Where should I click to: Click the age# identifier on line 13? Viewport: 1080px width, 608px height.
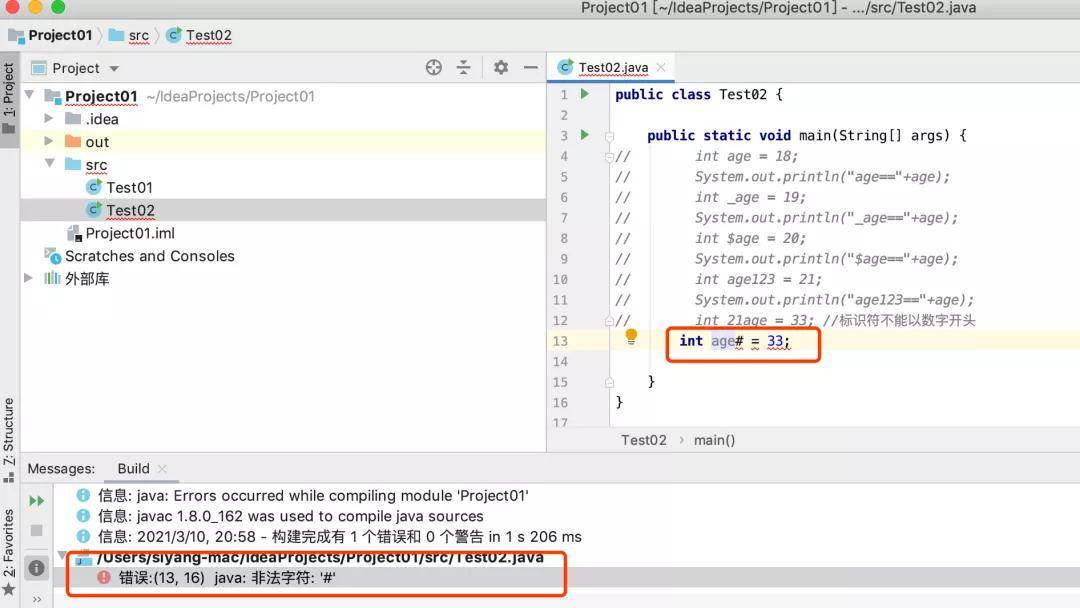click(727, 341)
